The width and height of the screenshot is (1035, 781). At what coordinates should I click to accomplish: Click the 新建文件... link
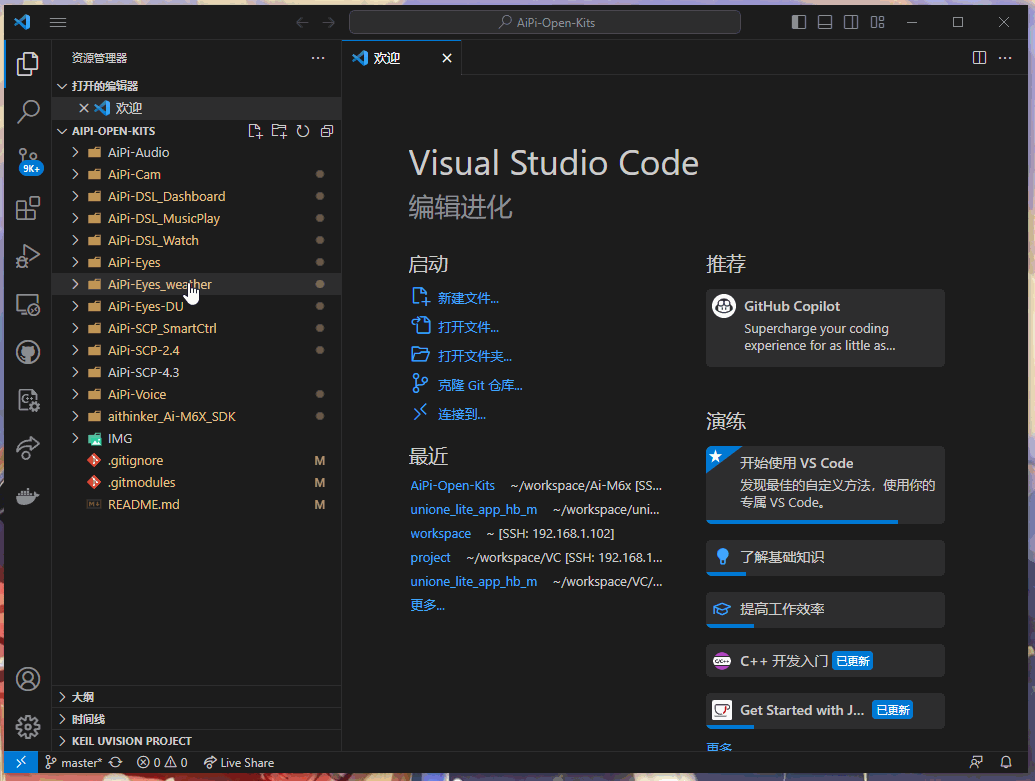click(468, 298)
